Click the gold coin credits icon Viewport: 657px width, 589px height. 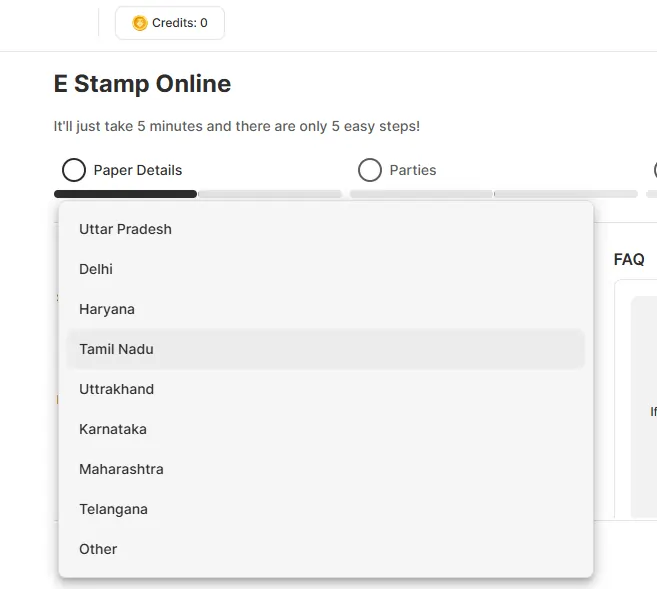(140, 23)
